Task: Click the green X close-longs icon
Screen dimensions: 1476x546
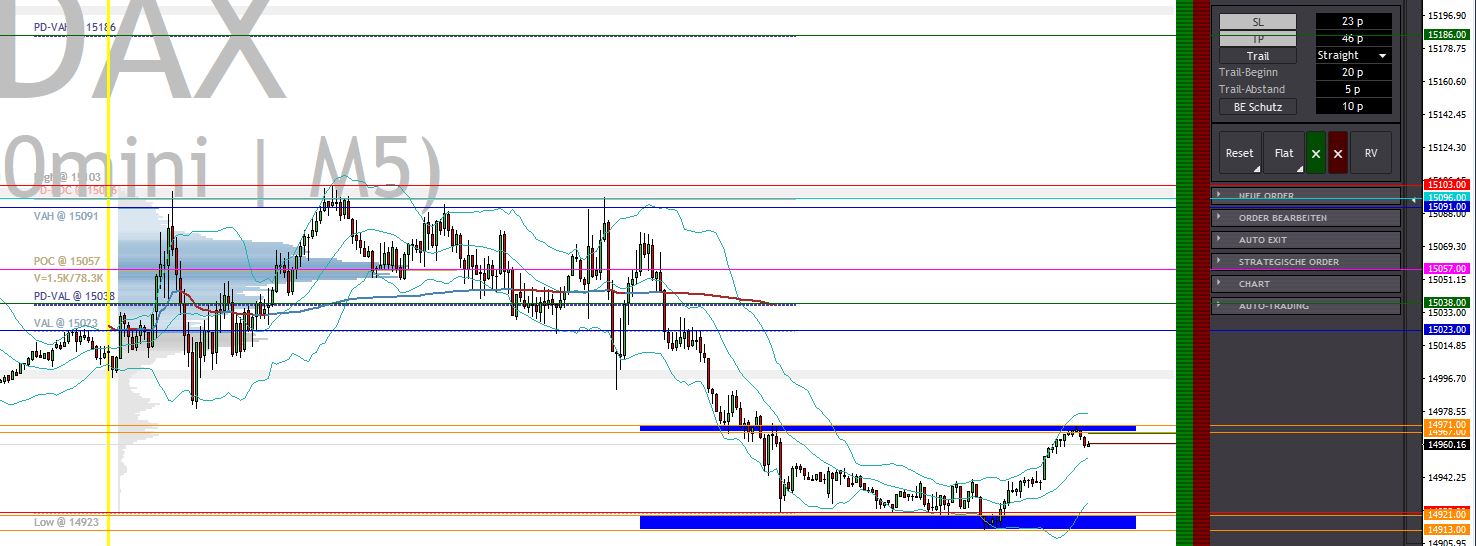Action: pyautogui.click(x=1316, y=153)
